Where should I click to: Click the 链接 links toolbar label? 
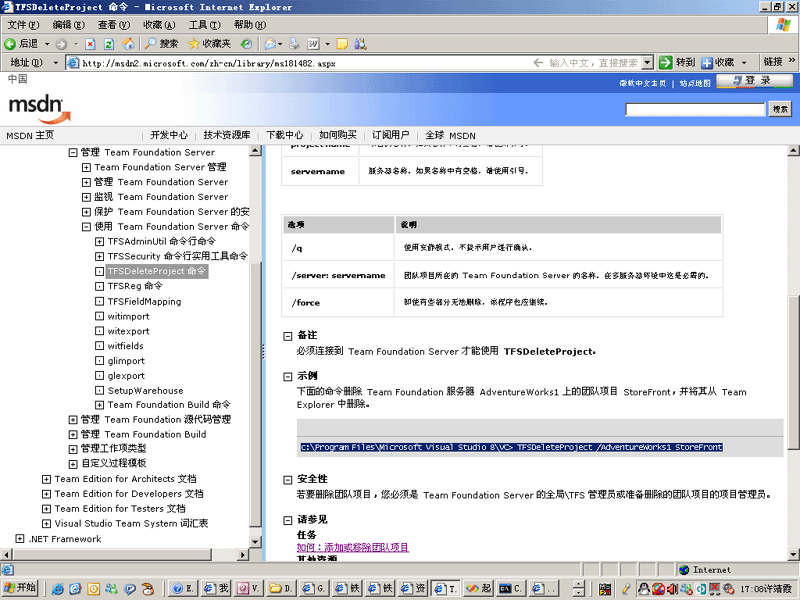[772, 62]
